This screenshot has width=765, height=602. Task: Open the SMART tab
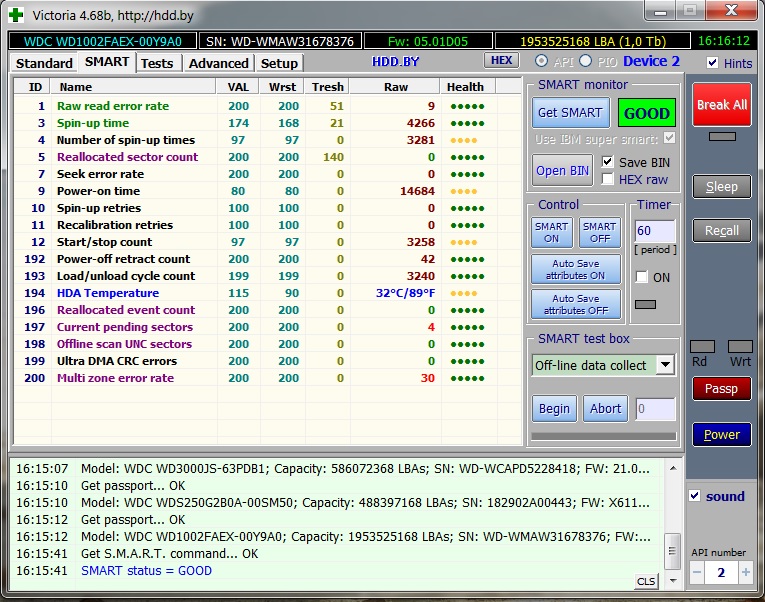(x=107, y=62)
